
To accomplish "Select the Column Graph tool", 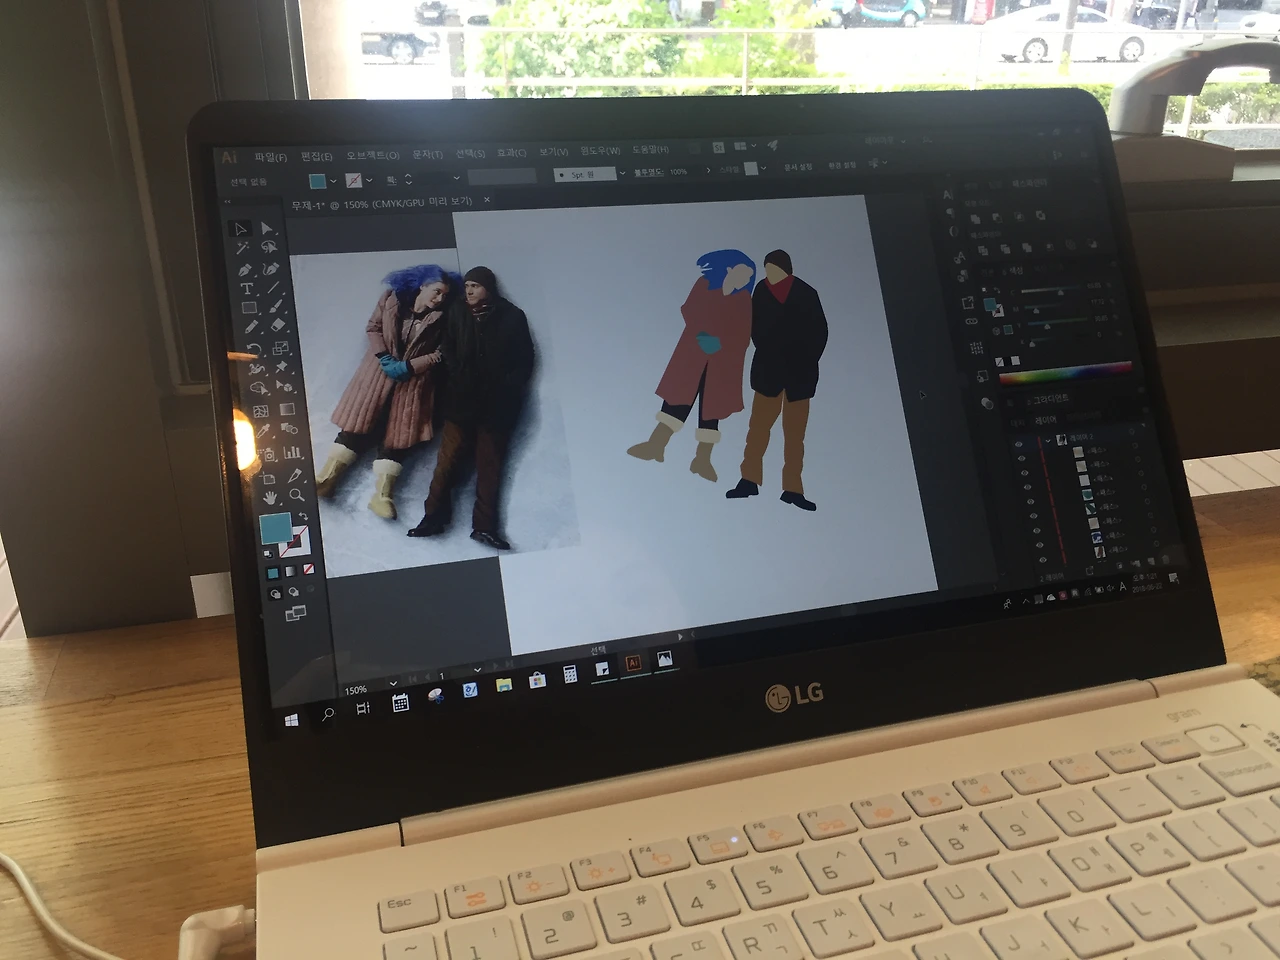I will point(292,452).
